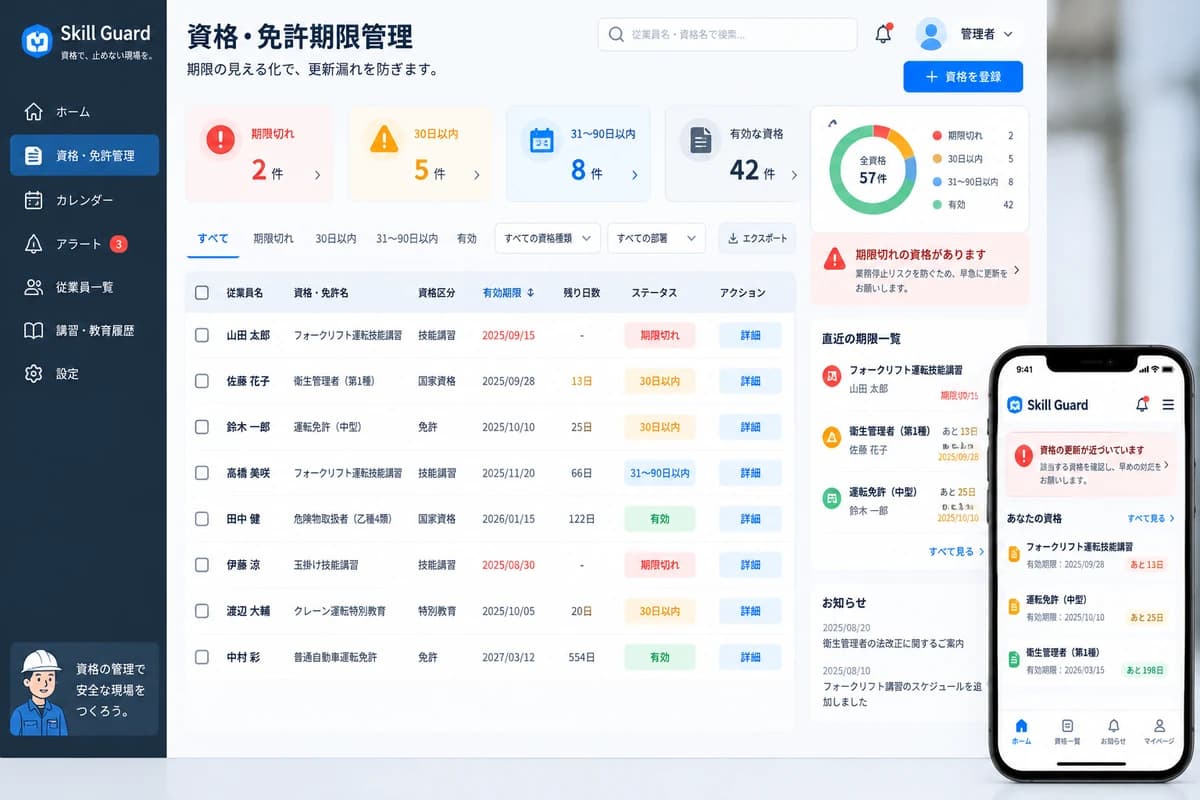The image size is (1200, 800).
Task: Tap the phone's hamburger menu icon
Action: pyautogui.click(x=1167, y=405)
